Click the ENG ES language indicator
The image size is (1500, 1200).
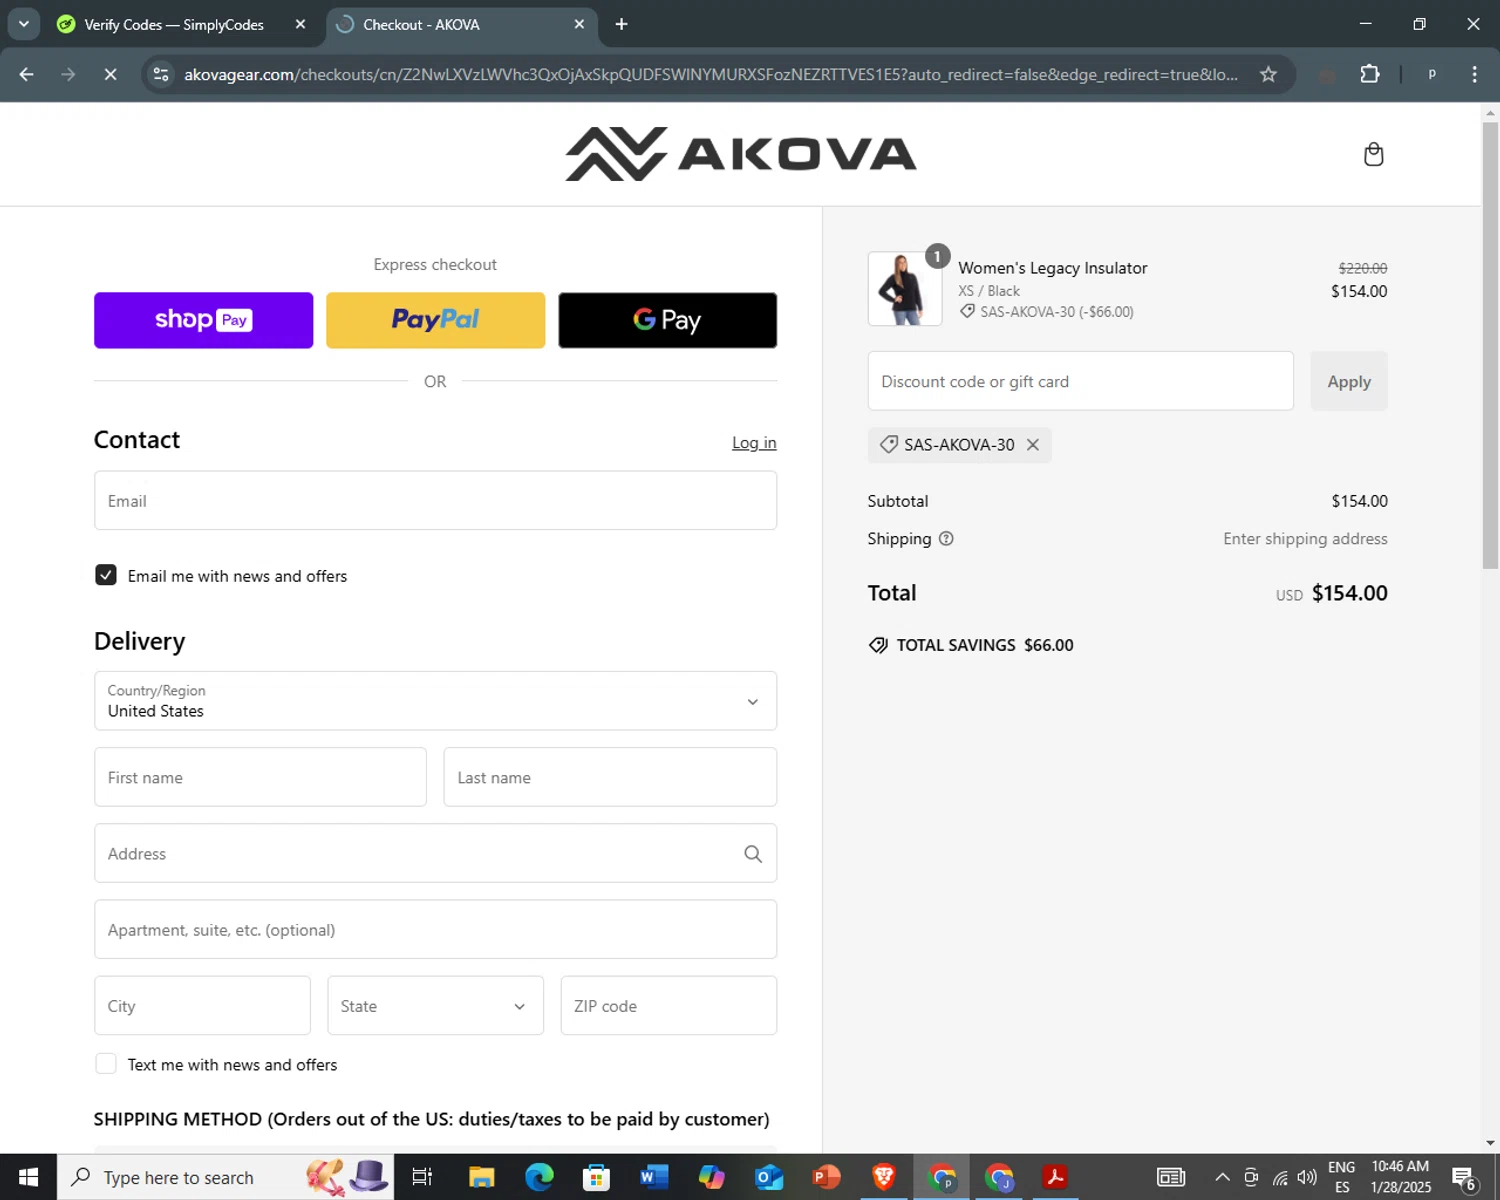point(1342,1177)
